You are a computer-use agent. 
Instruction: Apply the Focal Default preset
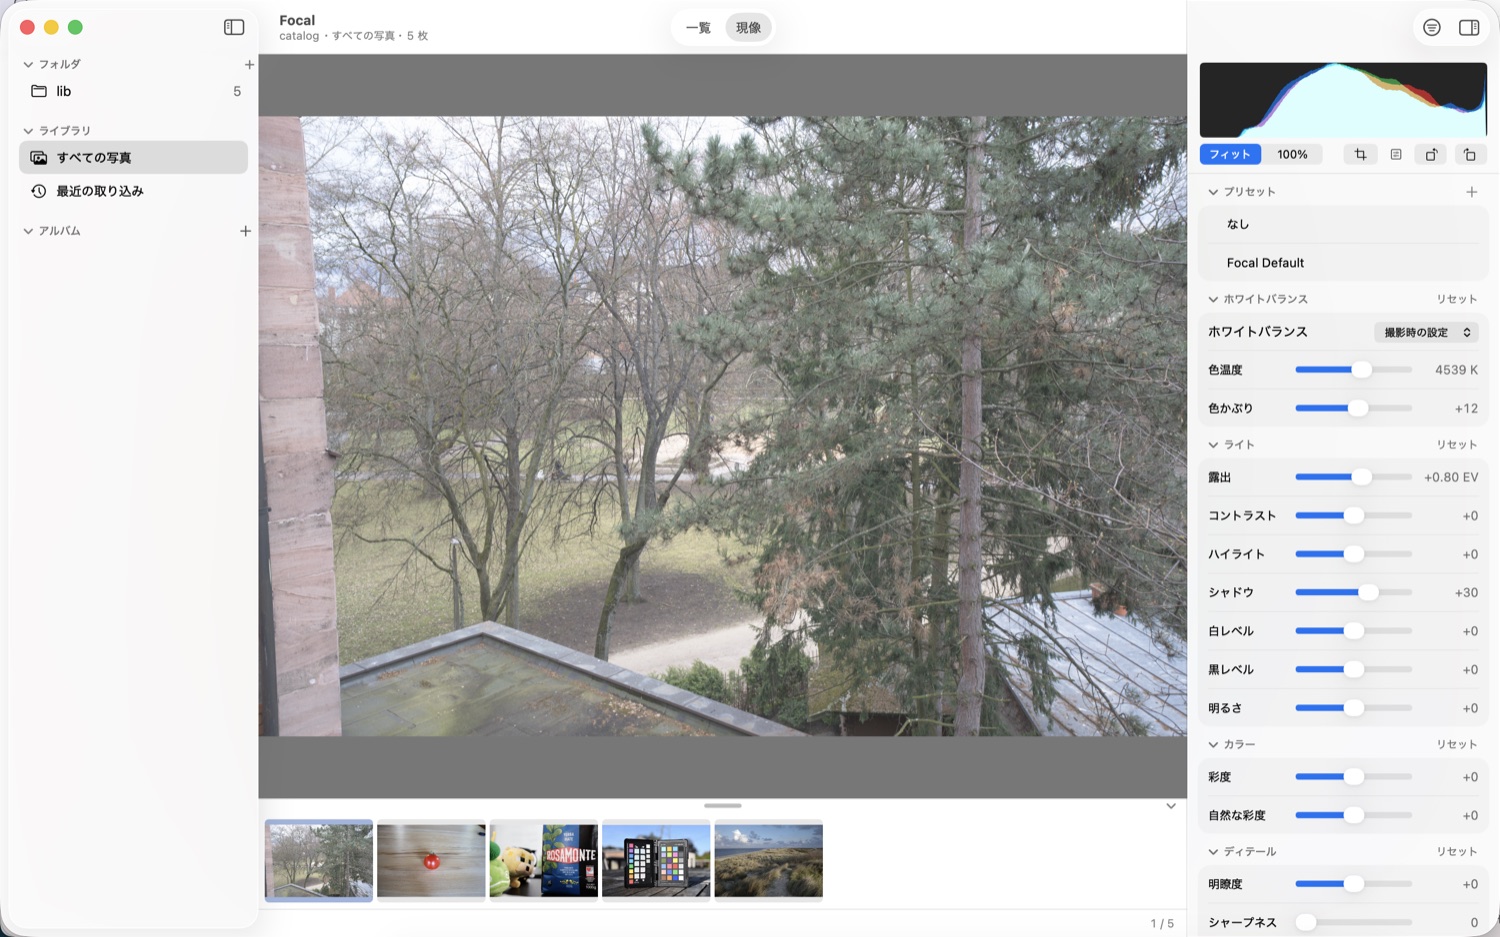(1265, 263)
